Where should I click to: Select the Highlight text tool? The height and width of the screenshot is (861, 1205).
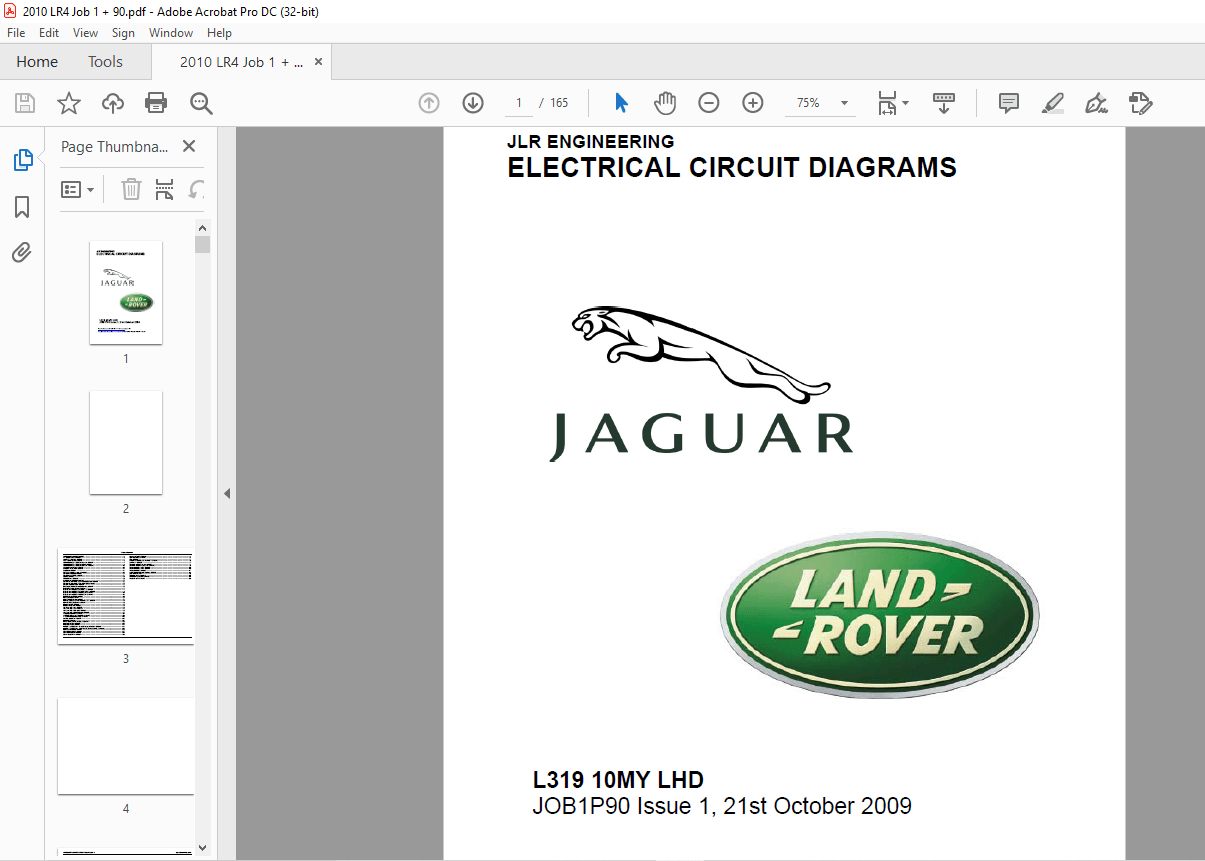pyautogui.click(x=1052, y=103)
